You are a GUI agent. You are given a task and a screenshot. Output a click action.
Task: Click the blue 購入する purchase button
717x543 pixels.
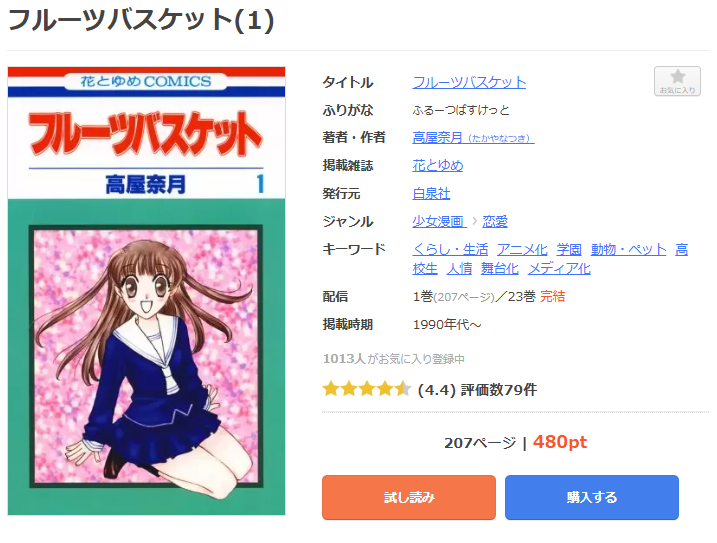tap(592, 497)
